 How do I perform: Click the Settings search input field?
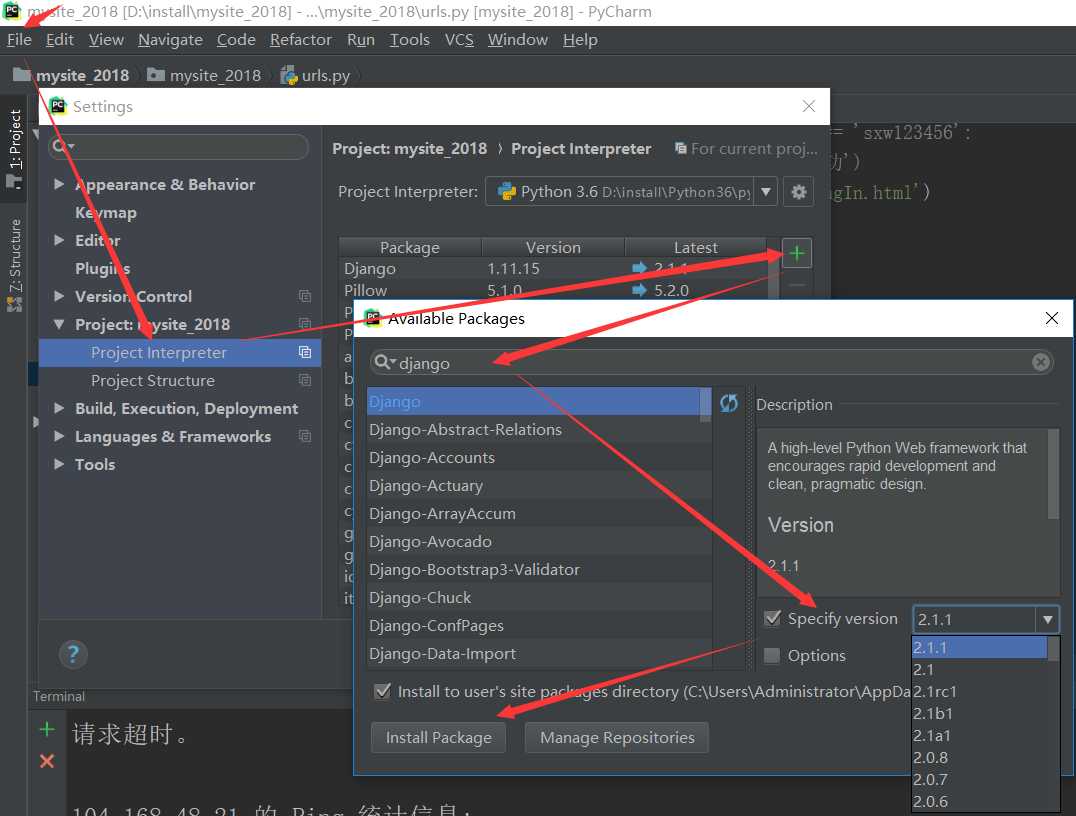pyautogui.click(x=178, y=146)
